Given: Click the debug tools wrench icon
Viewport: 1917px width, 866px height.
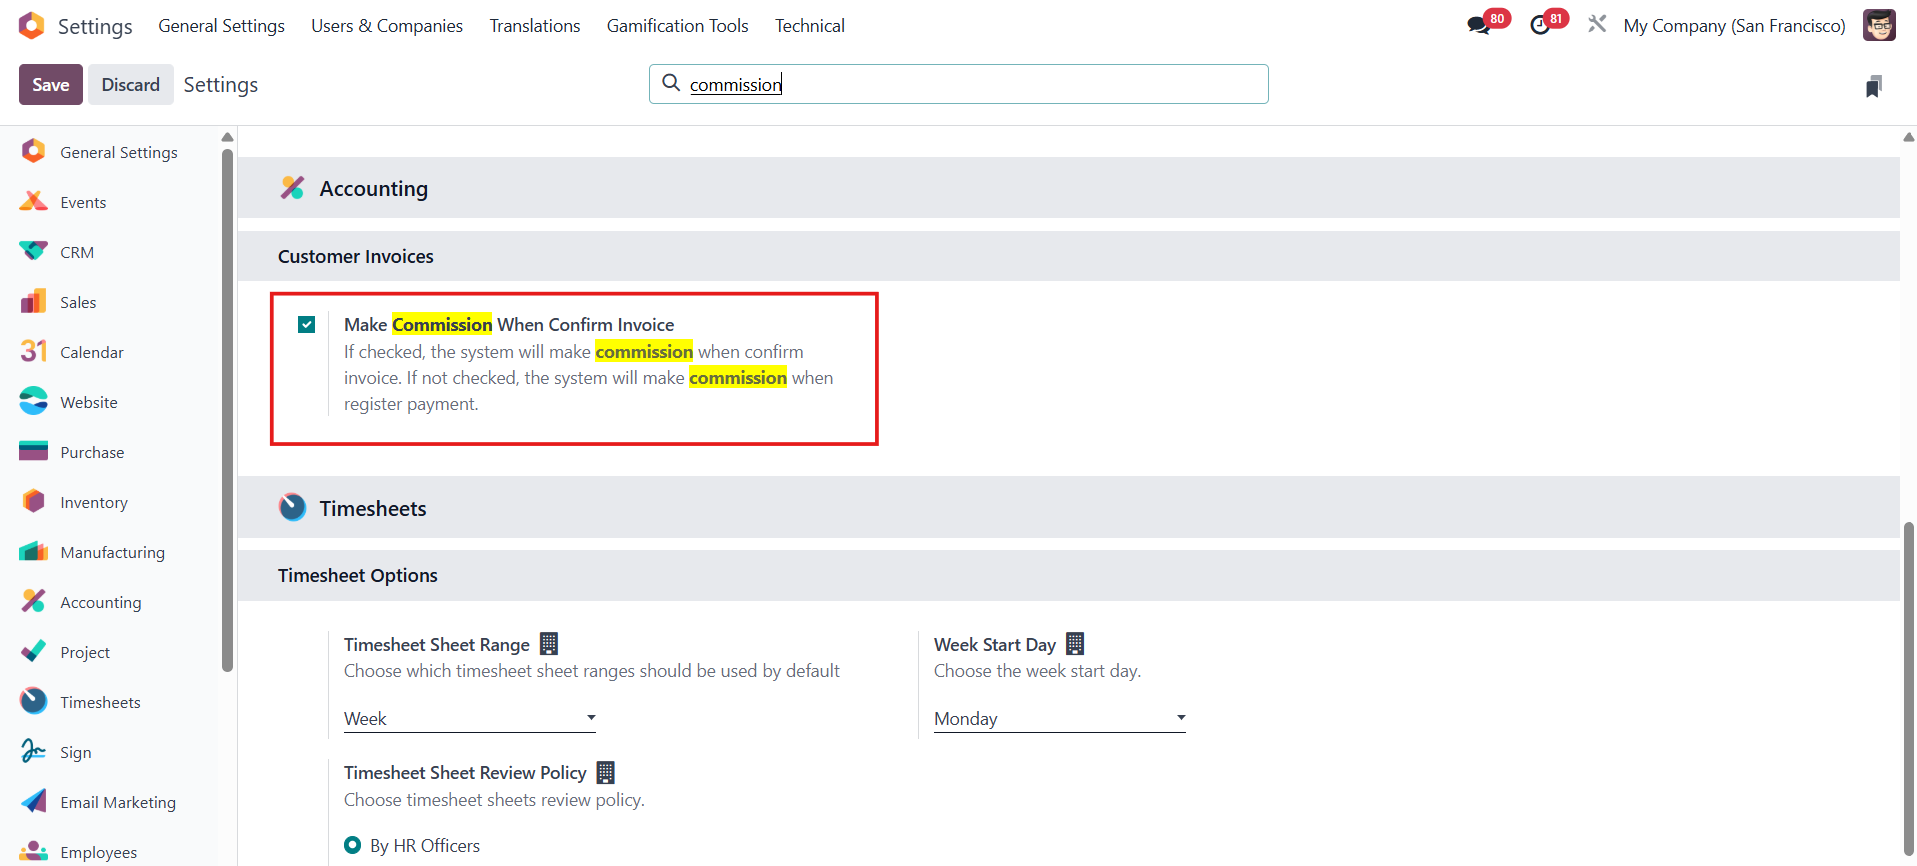Looking at the screenshot, I should pyautogui.click(x=1597, y=24).
